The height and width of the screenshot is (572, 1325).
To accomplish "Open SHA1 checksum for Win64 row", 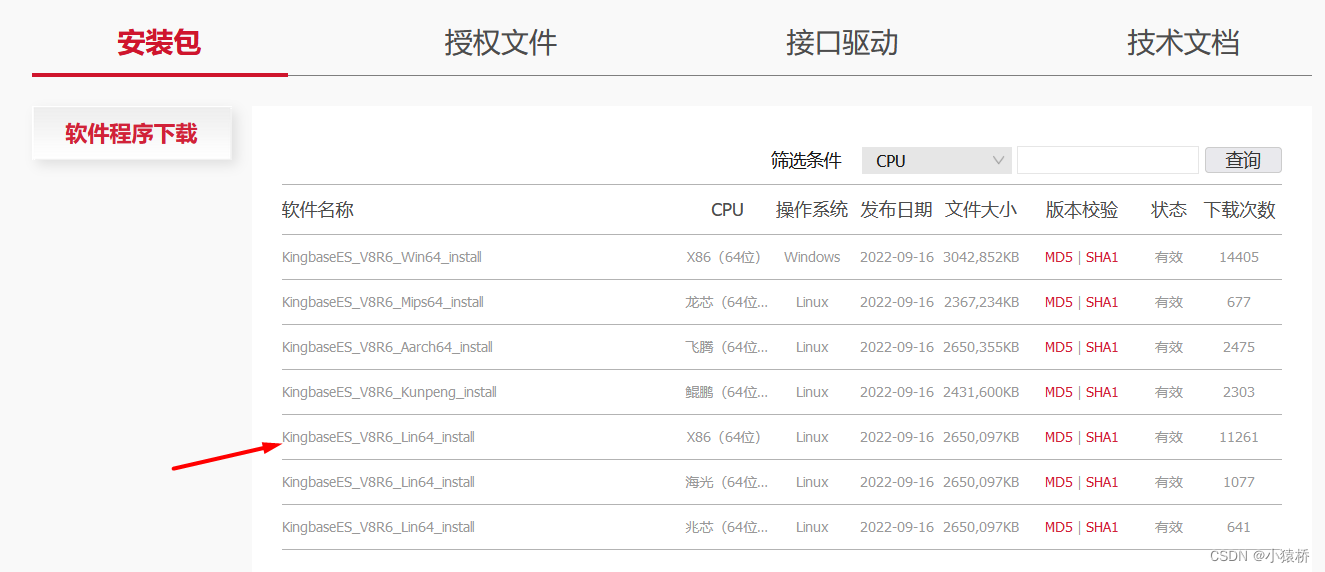I will [1102, 257].
